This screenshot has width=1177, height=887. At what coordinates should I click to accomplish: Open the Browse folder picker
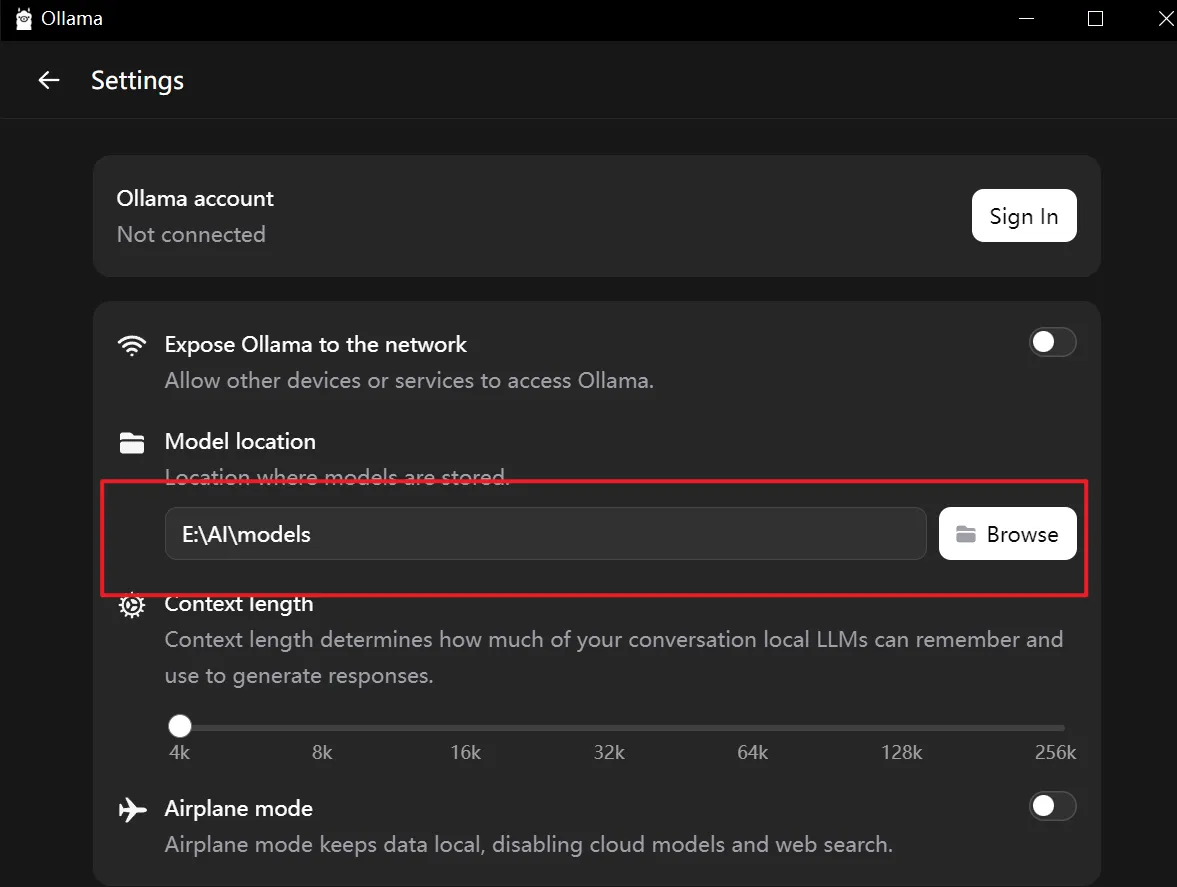[1007, 534]
